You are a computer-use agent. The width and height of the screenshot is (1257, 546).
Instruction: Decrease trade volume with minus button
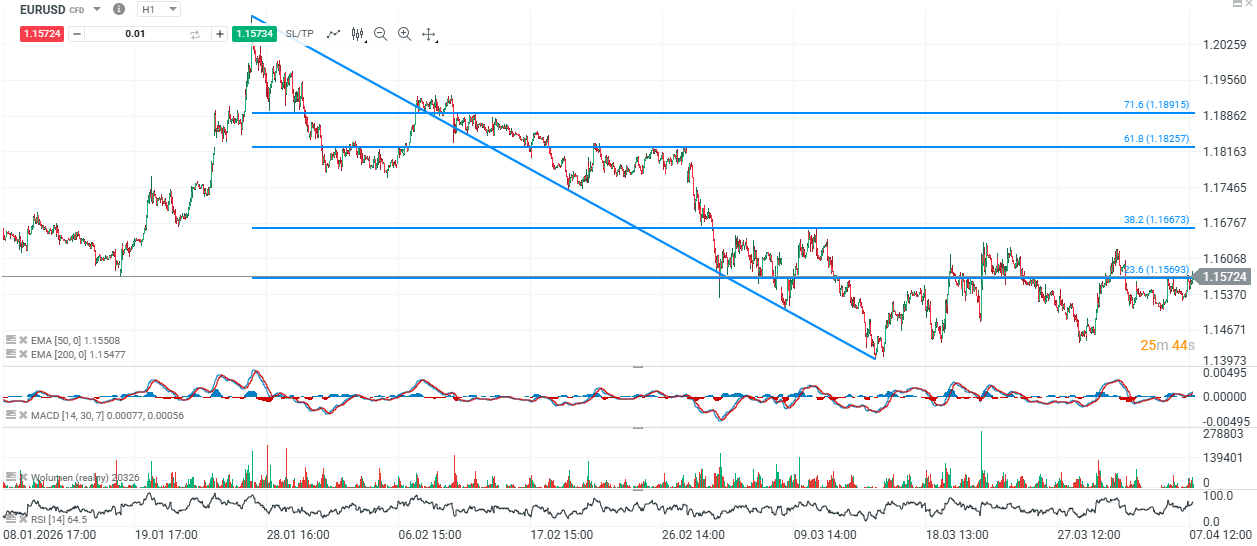click(x=77, y=34)
